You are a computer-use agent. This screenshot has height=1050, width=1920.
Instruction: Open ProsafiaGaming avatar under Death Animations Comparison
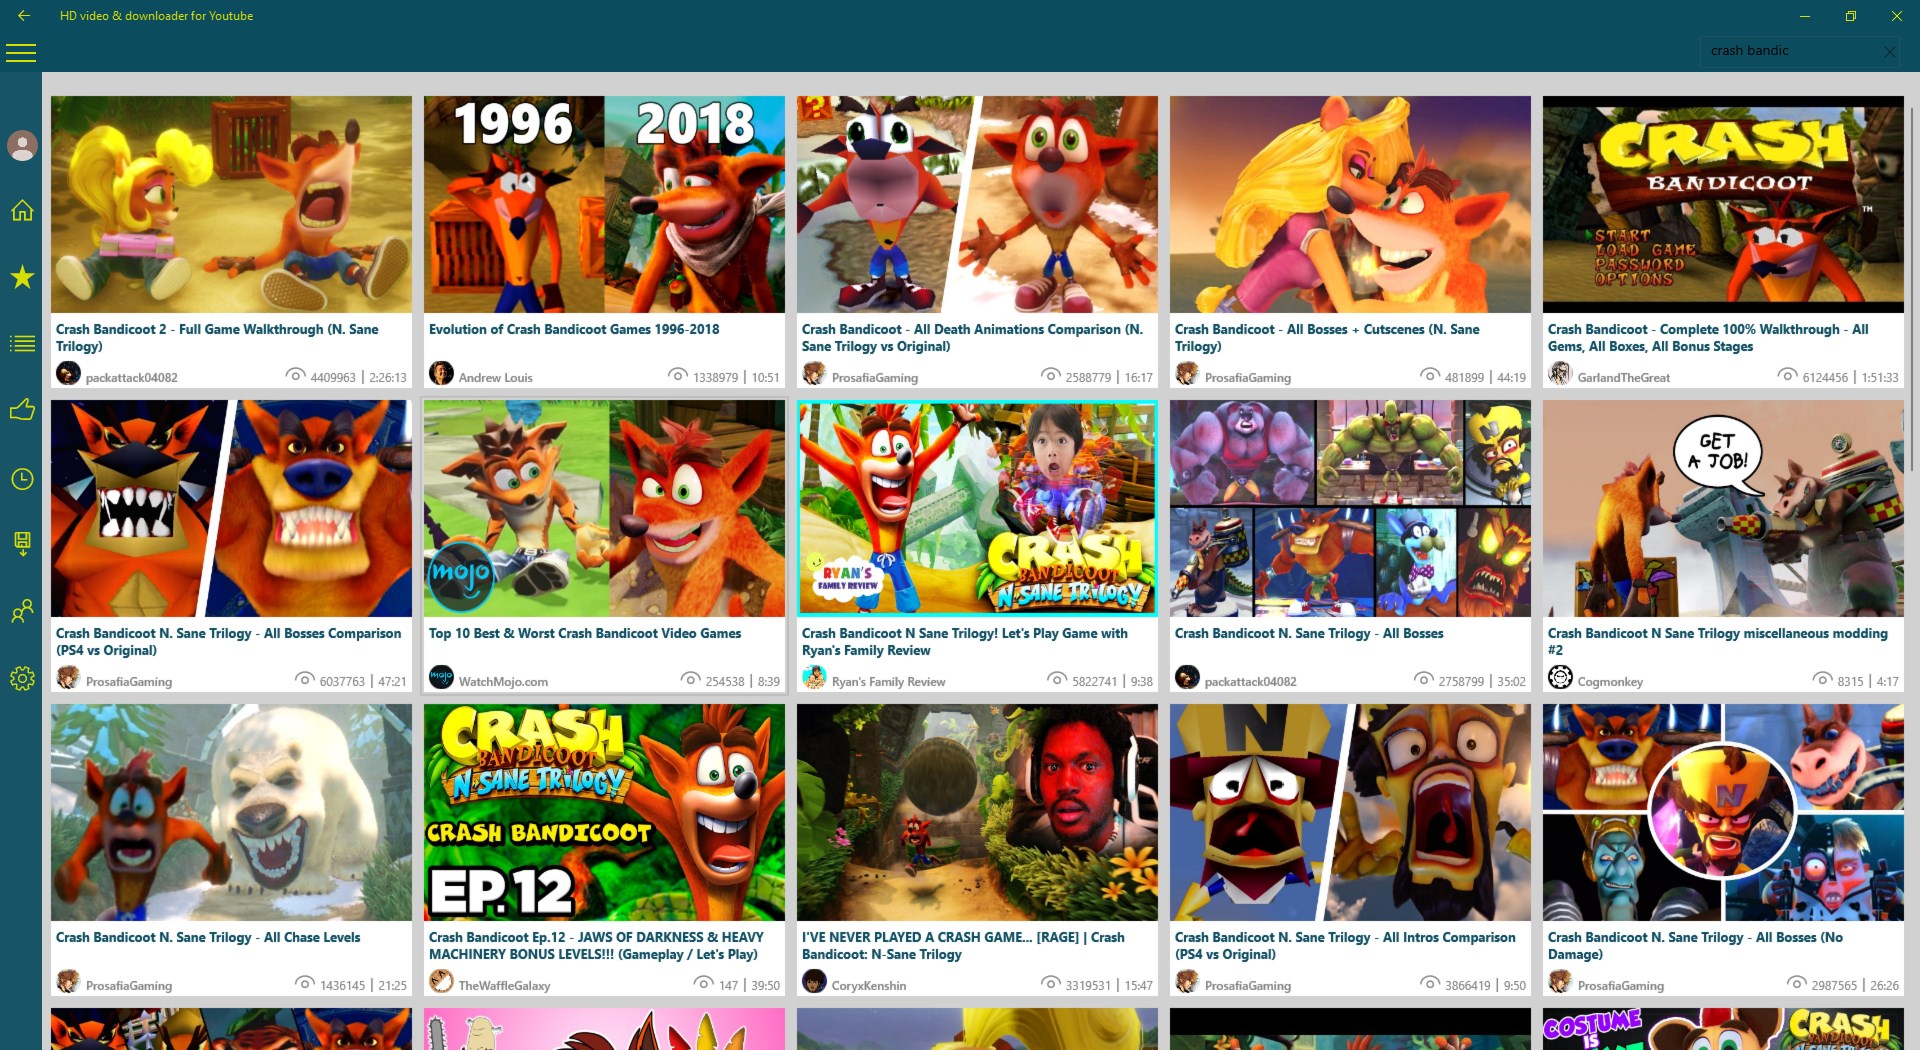[x=814, y=374]
